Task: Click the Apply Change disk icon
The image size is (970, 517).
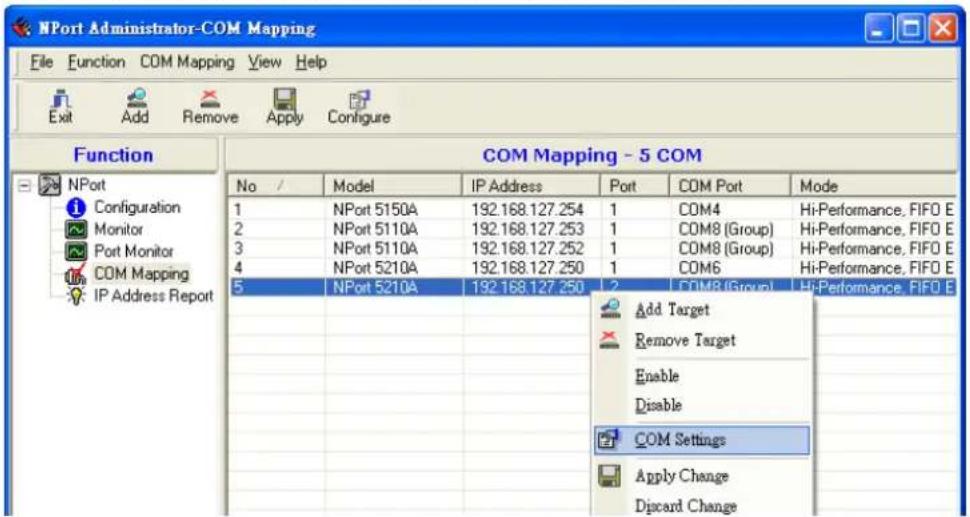Action: [x=609, y=476]
